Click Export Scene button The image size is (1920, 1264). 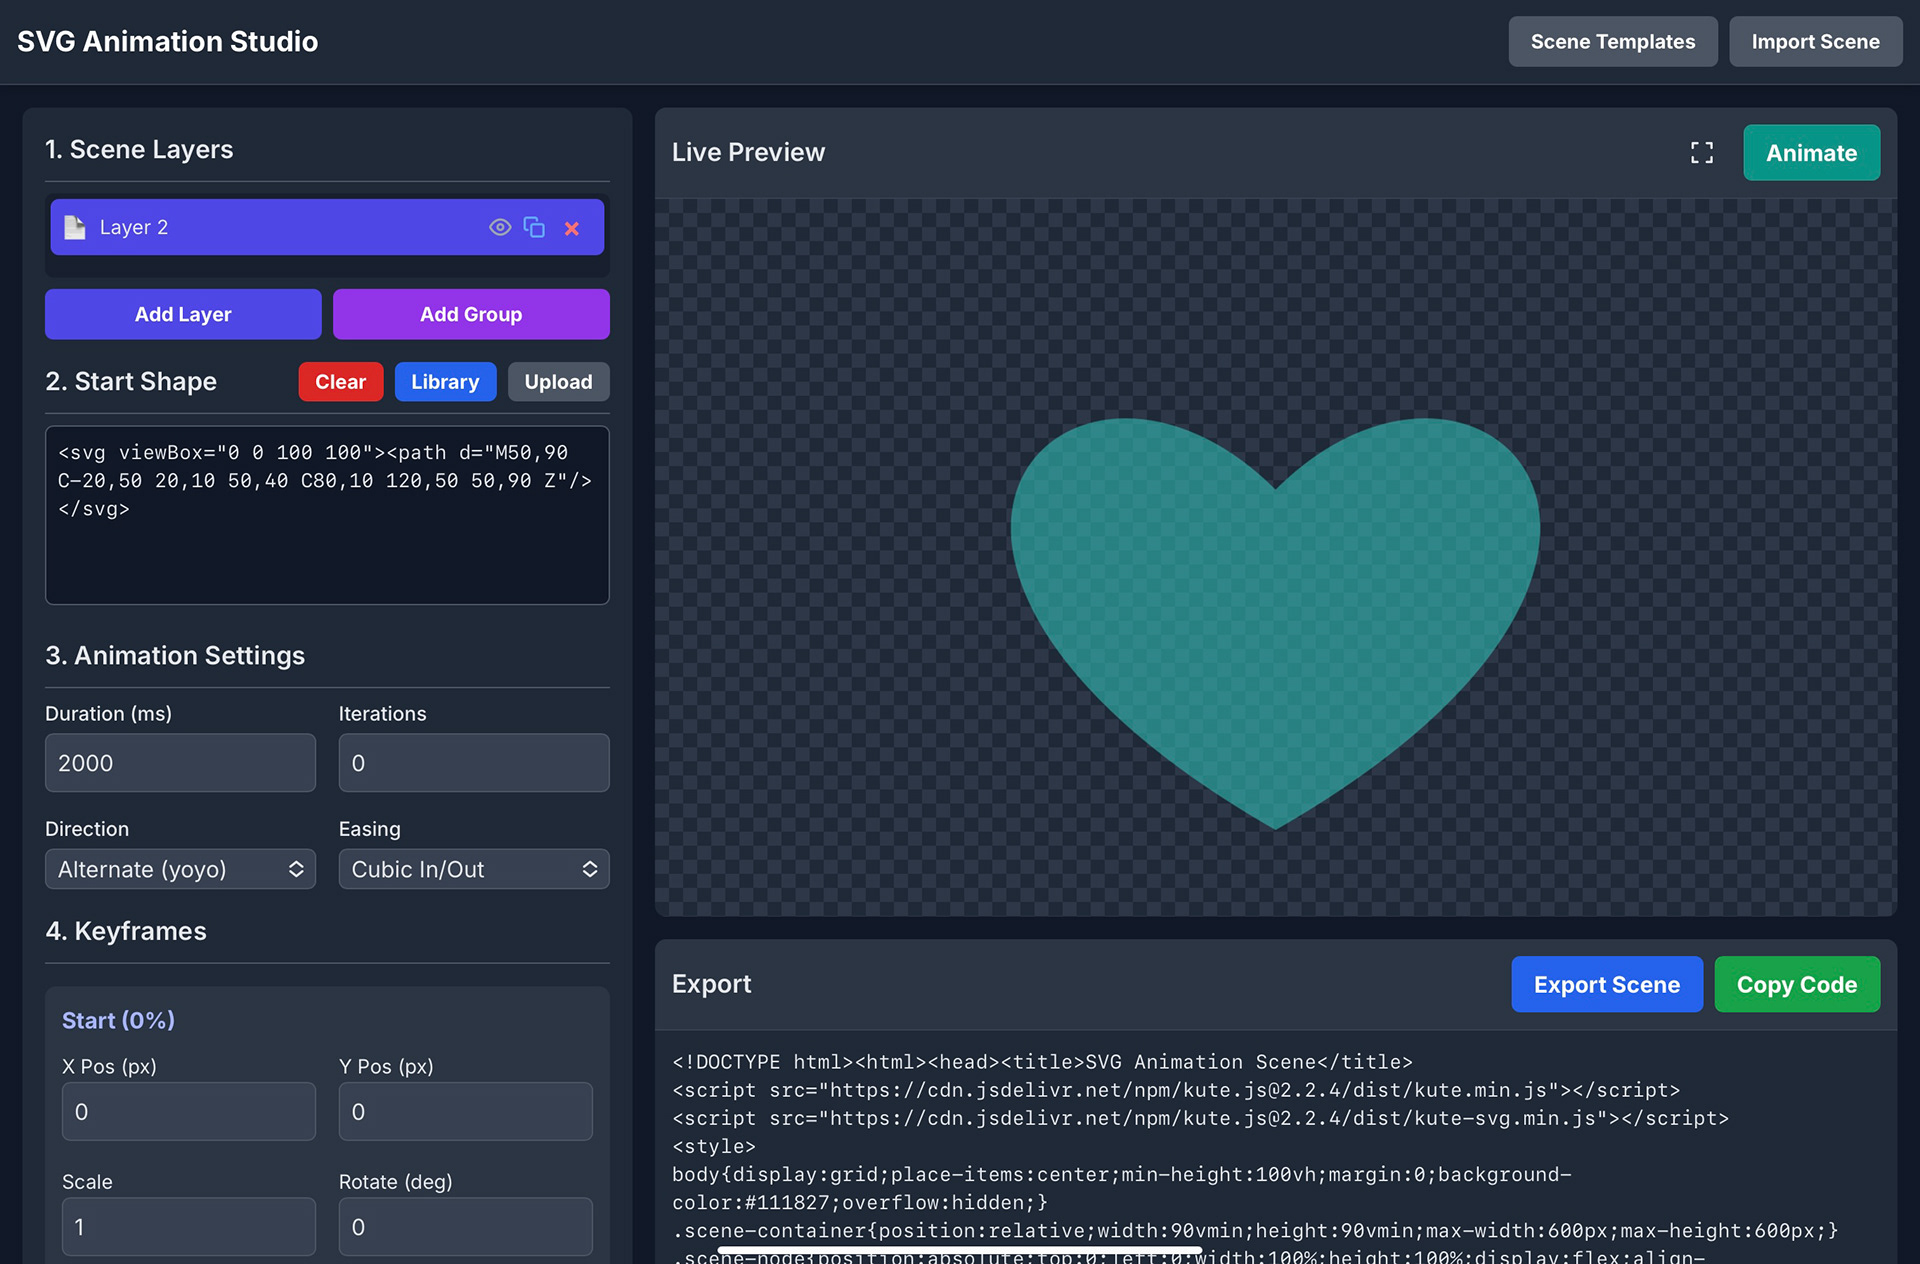[x=1606, y=985]
